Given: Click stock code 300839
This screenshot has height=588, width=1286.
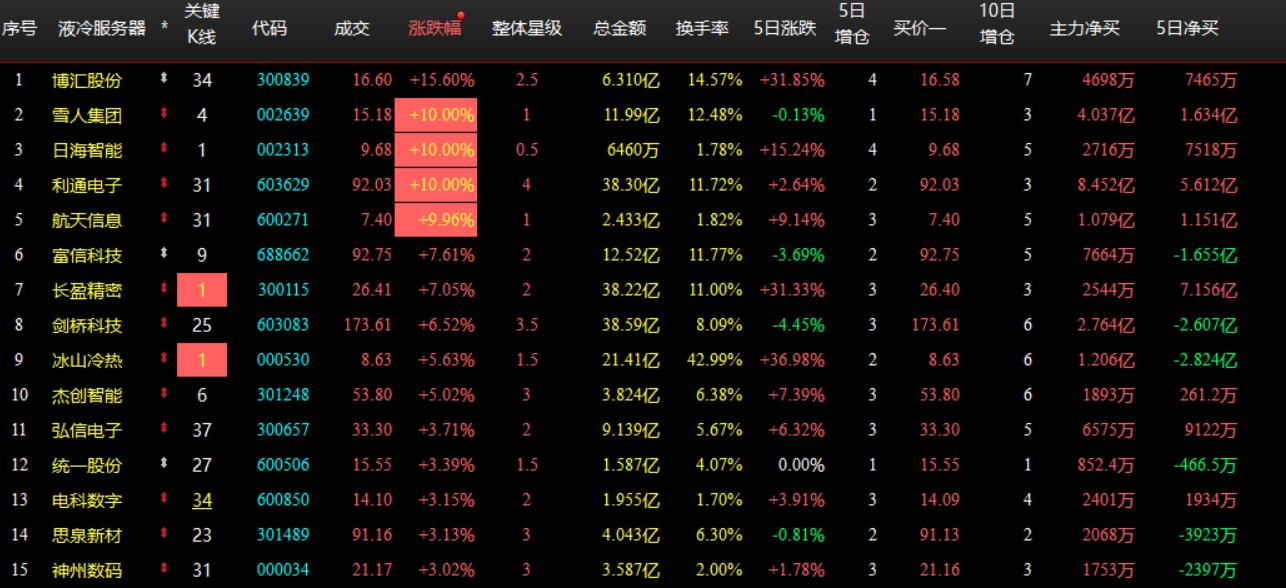Looking at the screenshot, I should tap(283, 80).
